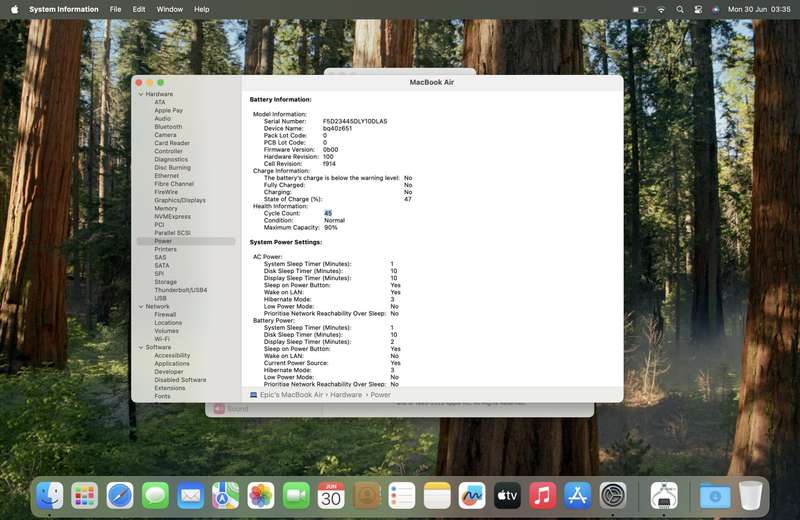Select Memory in the sidebar
Screen dimensions: 800x520
coord(166,208)
